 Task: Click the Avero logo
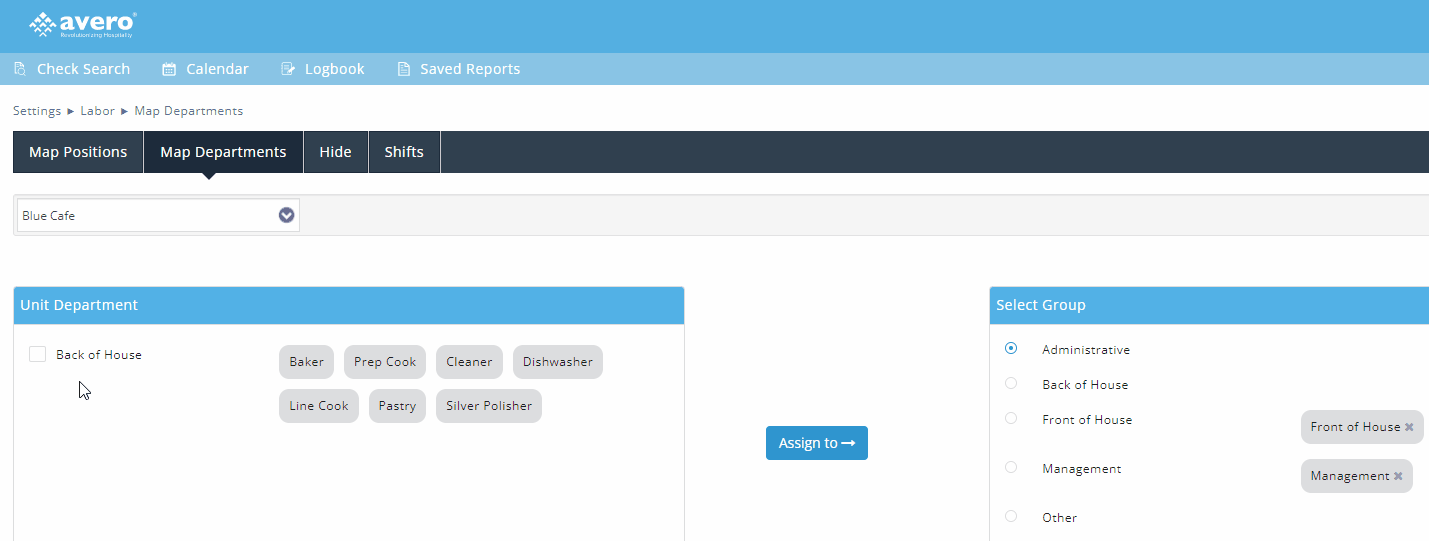(x=83, y=25)
